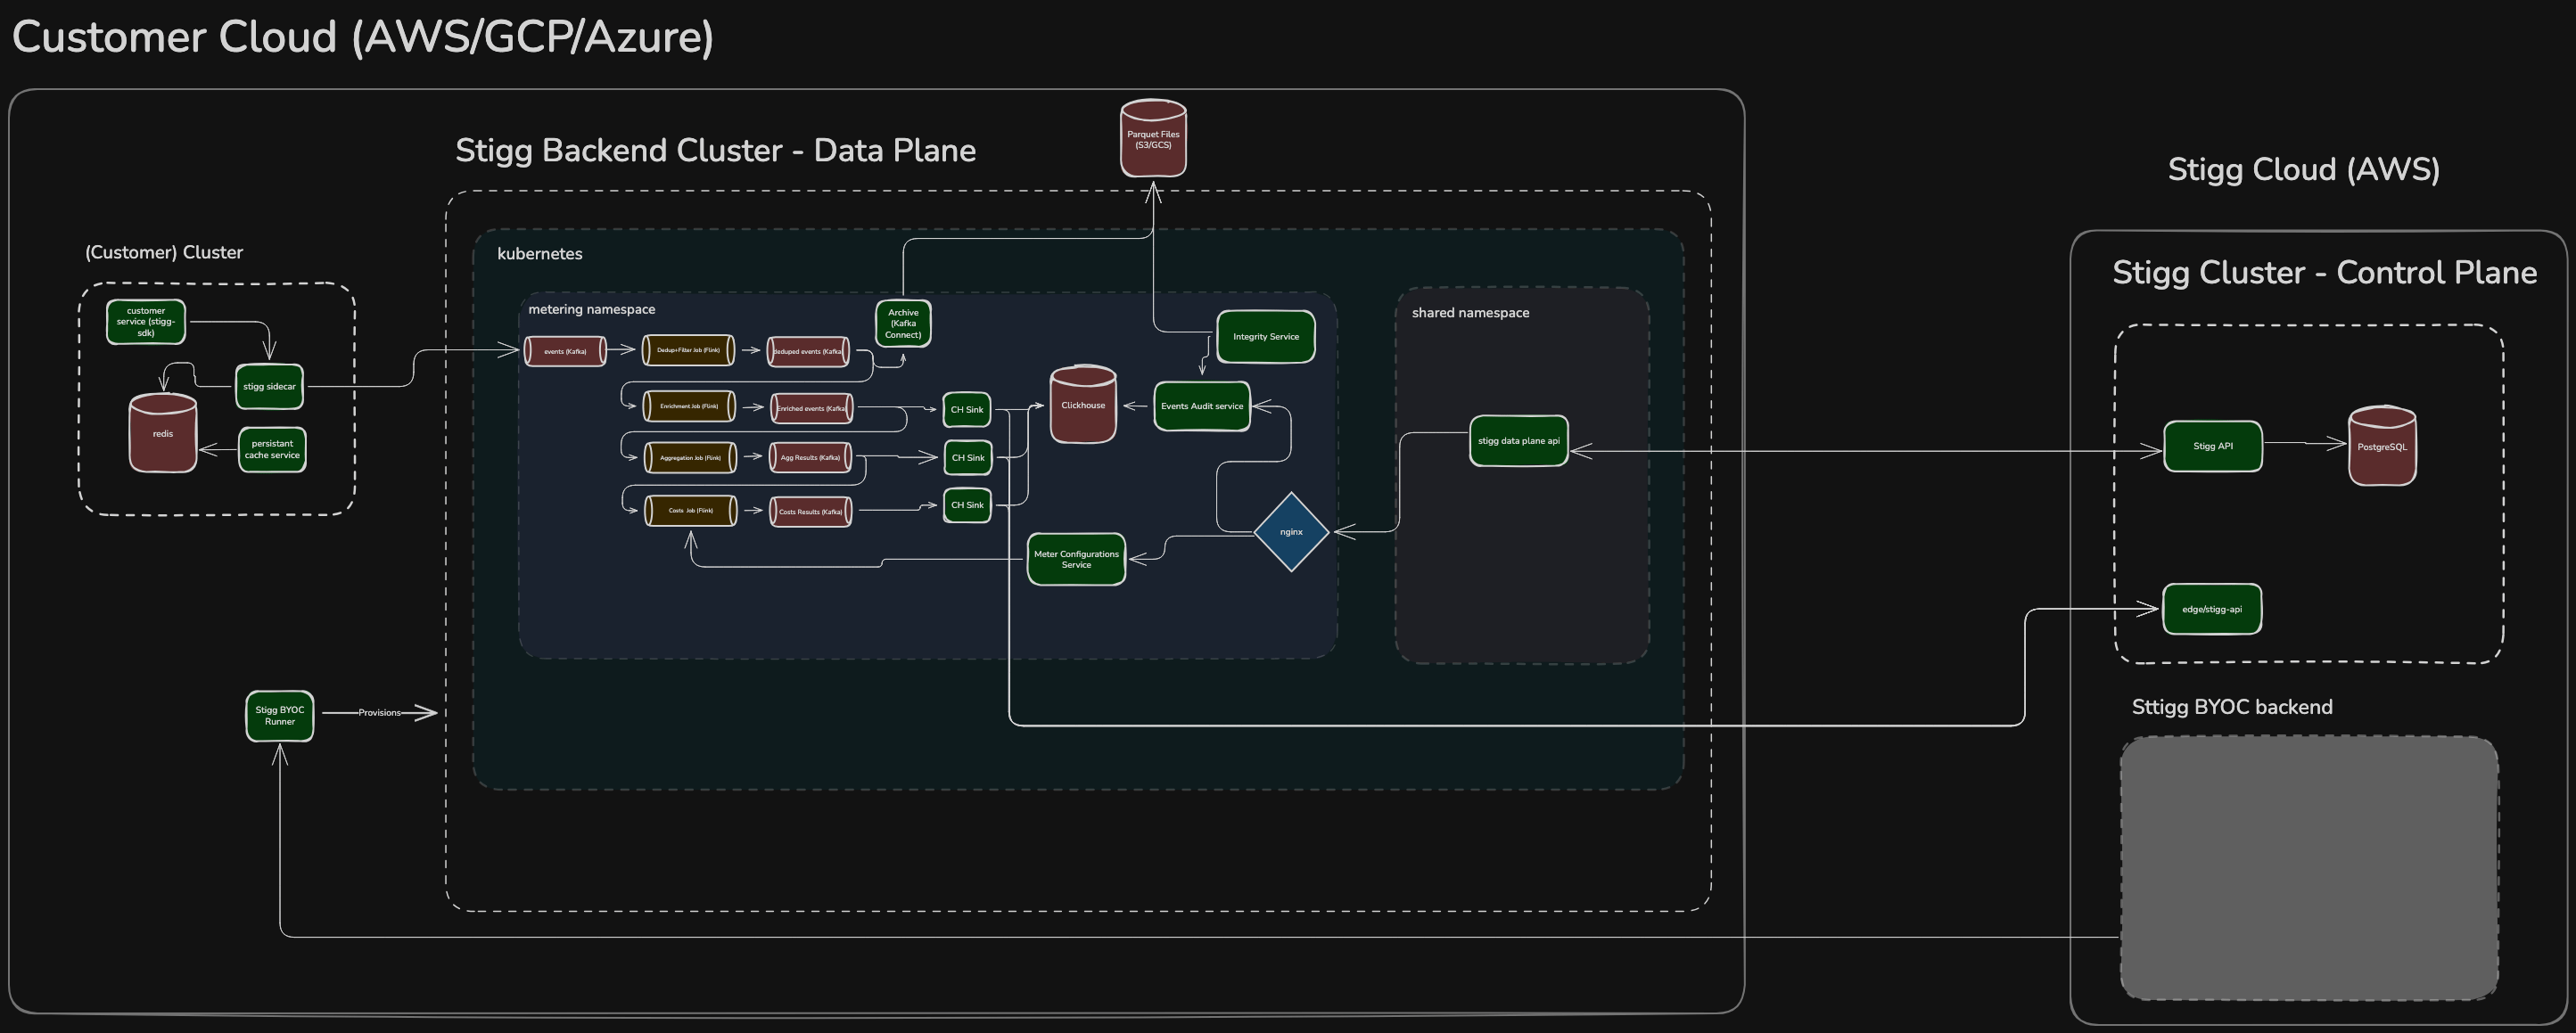The height and width of the screenshot is (1033, 2576).
Task: Click the Stigg Backend Cluster - Data Plane heading
Action: coord(716,150)
